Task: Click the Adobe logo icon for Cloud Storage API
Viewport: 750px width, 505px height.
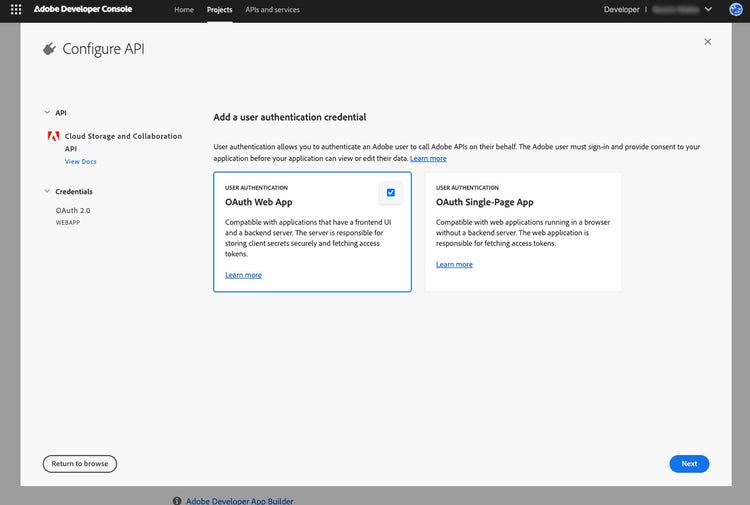Action: coord(54,136)
